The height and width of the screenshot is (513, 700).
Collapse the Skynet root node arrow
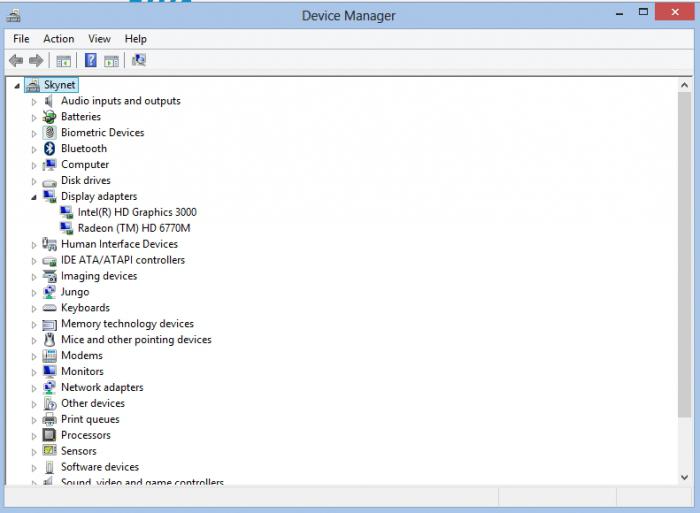point(17,85)
